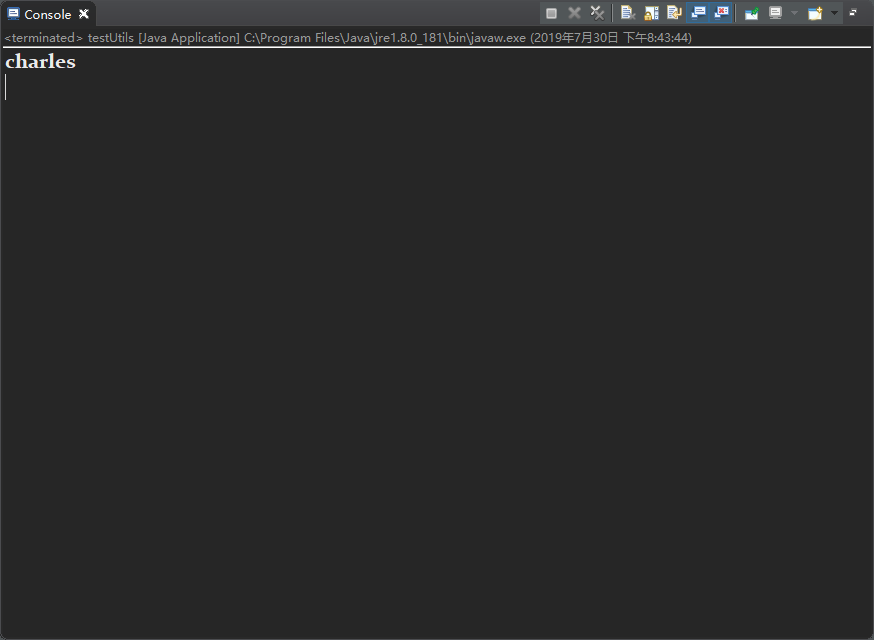Toggle Word Wrap in console

[674, 13]
